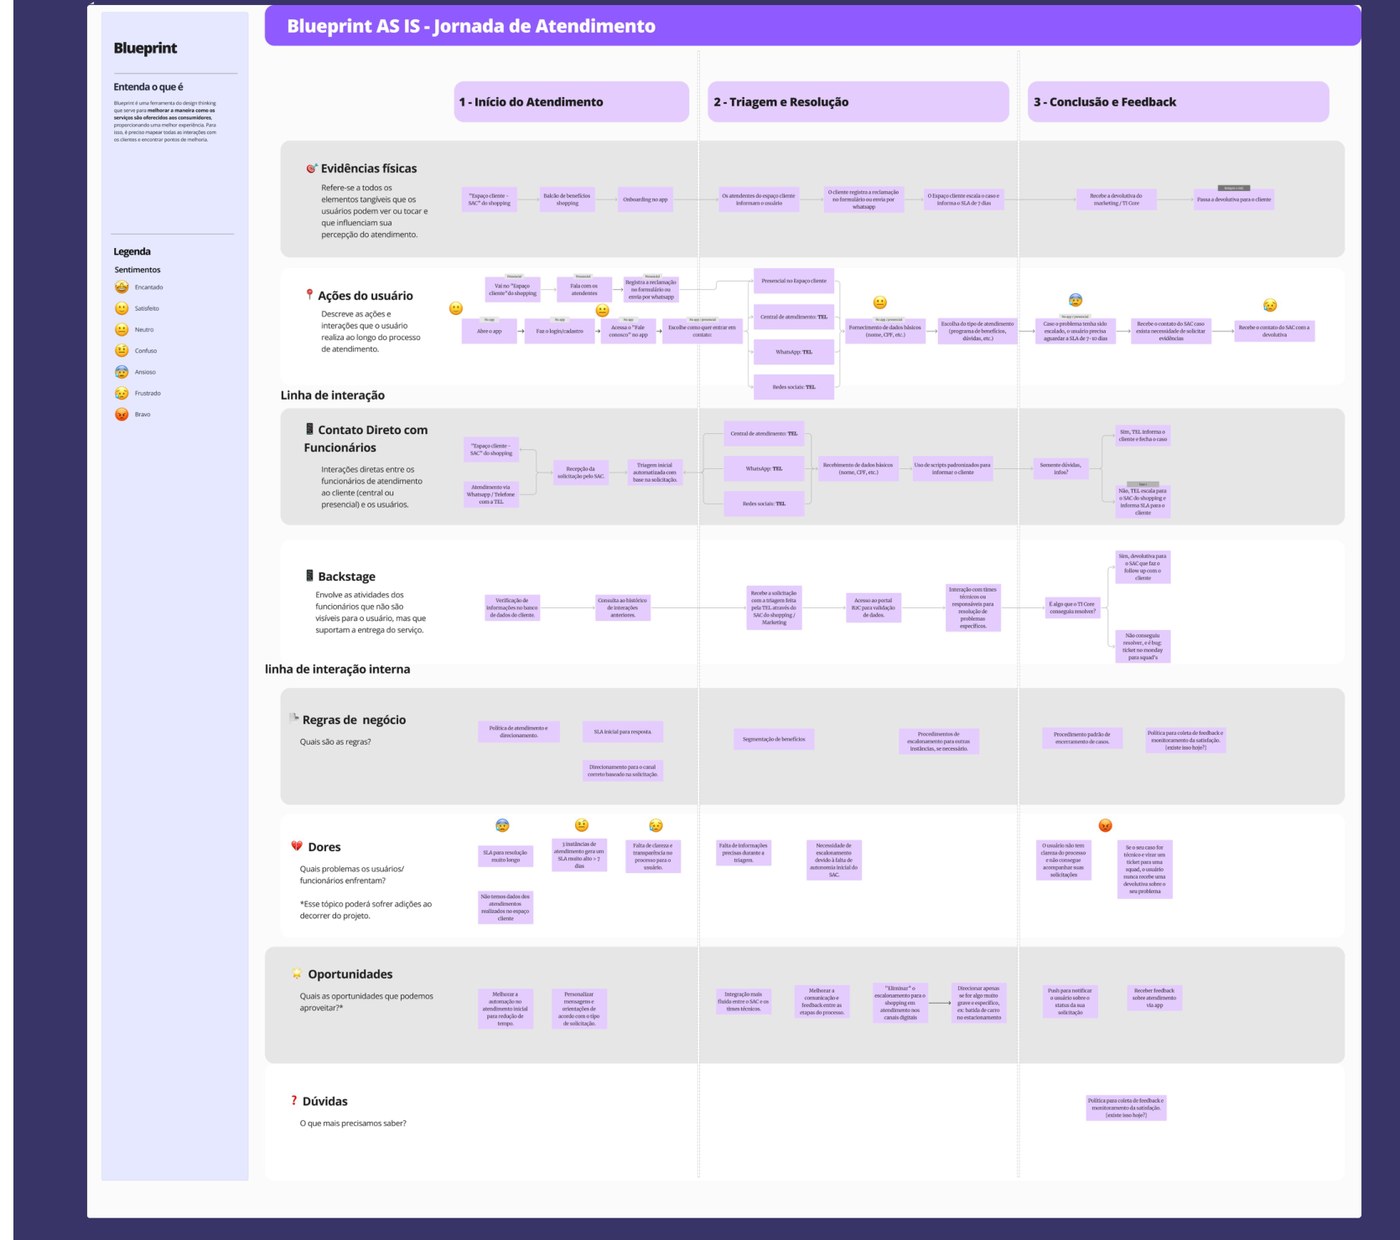Click the Bravo angry emoji in the legend
The width and height of the screenshot is (1400, 1240).
[x=122, y=414]
